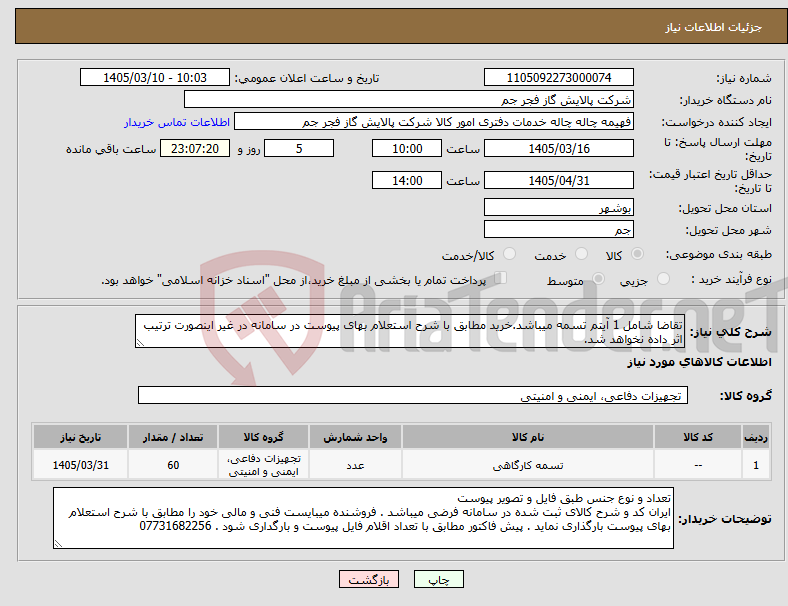Click the بازگشت (back) button
This screenshot has height=606, width=788.
(x=368, y=579)
